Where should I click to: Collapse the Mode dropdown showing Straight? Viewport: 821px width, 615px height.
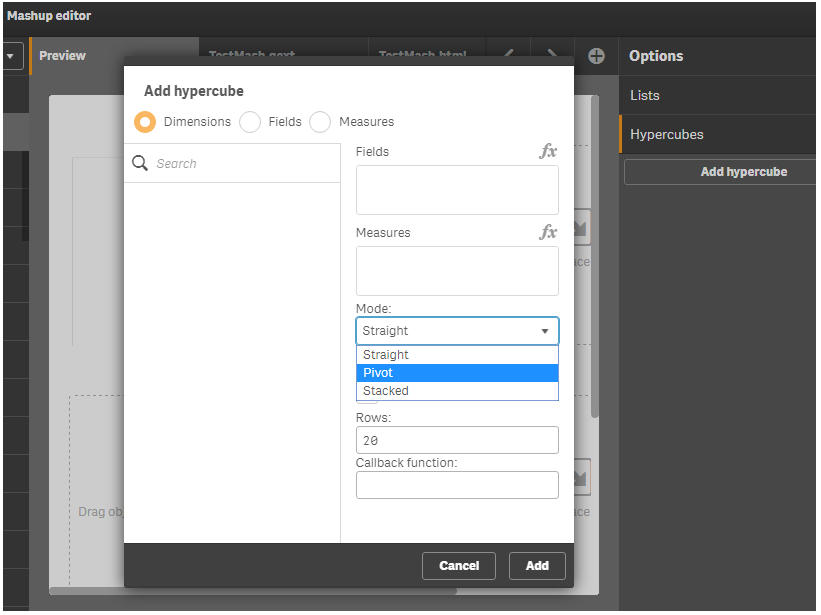coord(457,331)
